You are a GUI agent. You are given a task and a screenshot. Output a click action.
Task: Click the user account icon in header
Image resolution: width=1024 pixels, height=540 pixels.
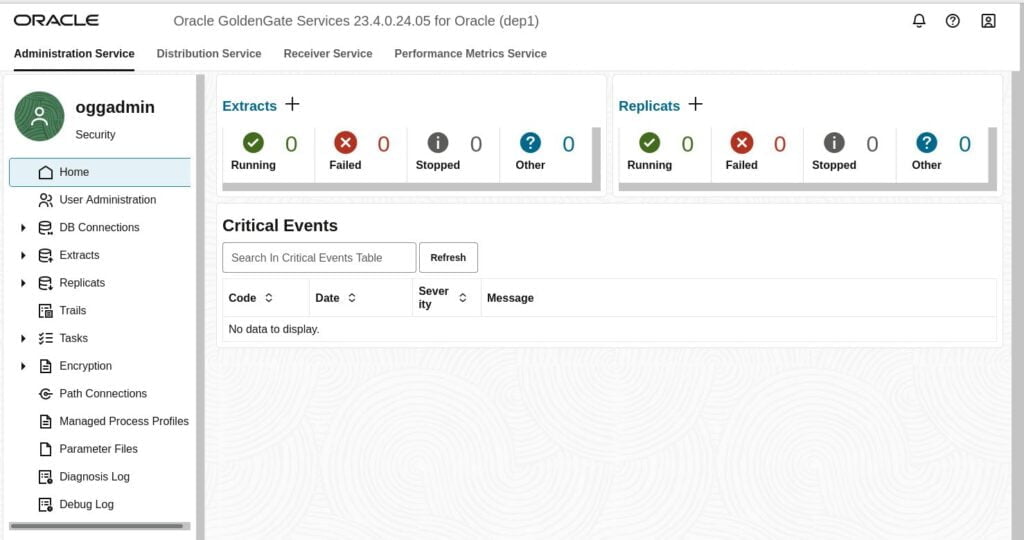pos(988,20)
